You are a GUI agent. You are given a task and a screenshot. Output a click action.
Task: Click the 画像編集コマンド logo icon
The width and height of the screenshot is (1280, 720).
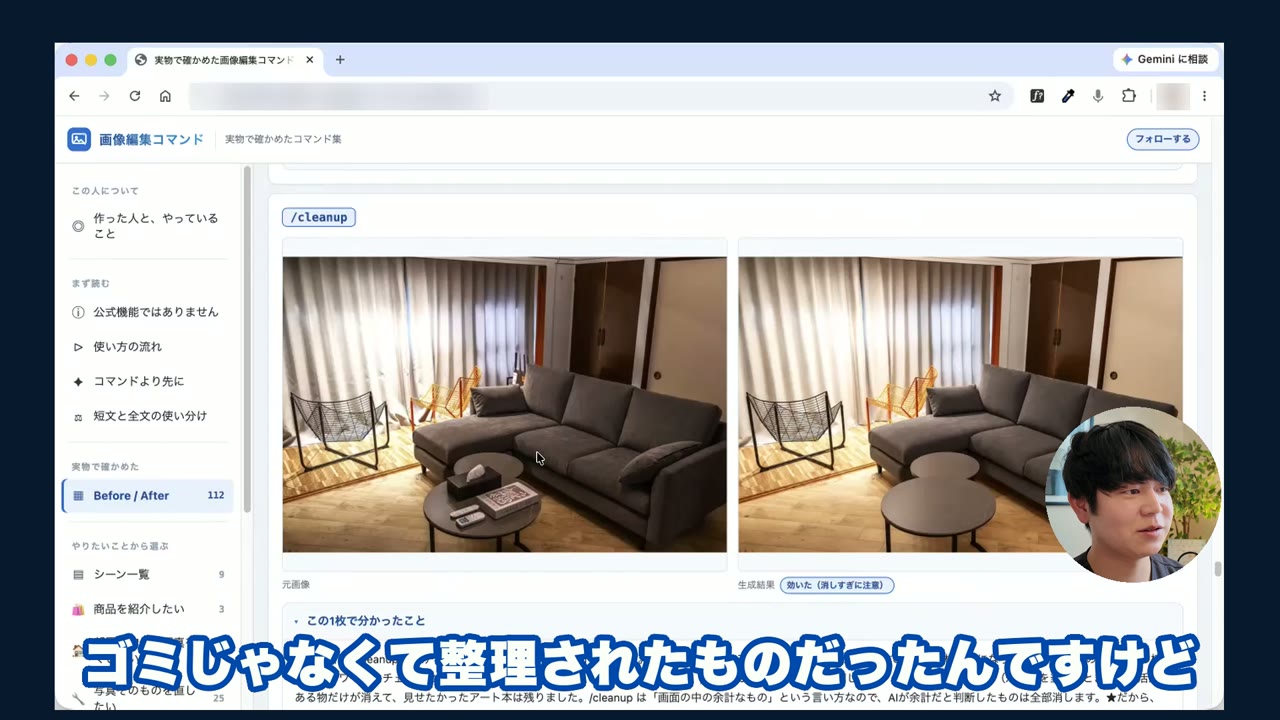click(x=79, y=139)
